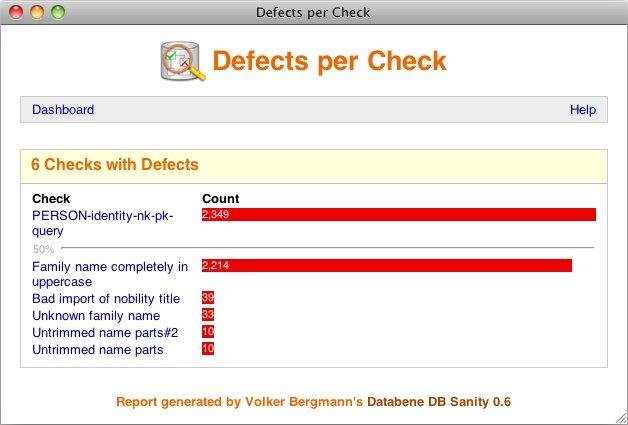Viewport: 628px width, 425px height.
Task: Select 'Bad import of nobility title' check
Action: (x=106, y=299)
